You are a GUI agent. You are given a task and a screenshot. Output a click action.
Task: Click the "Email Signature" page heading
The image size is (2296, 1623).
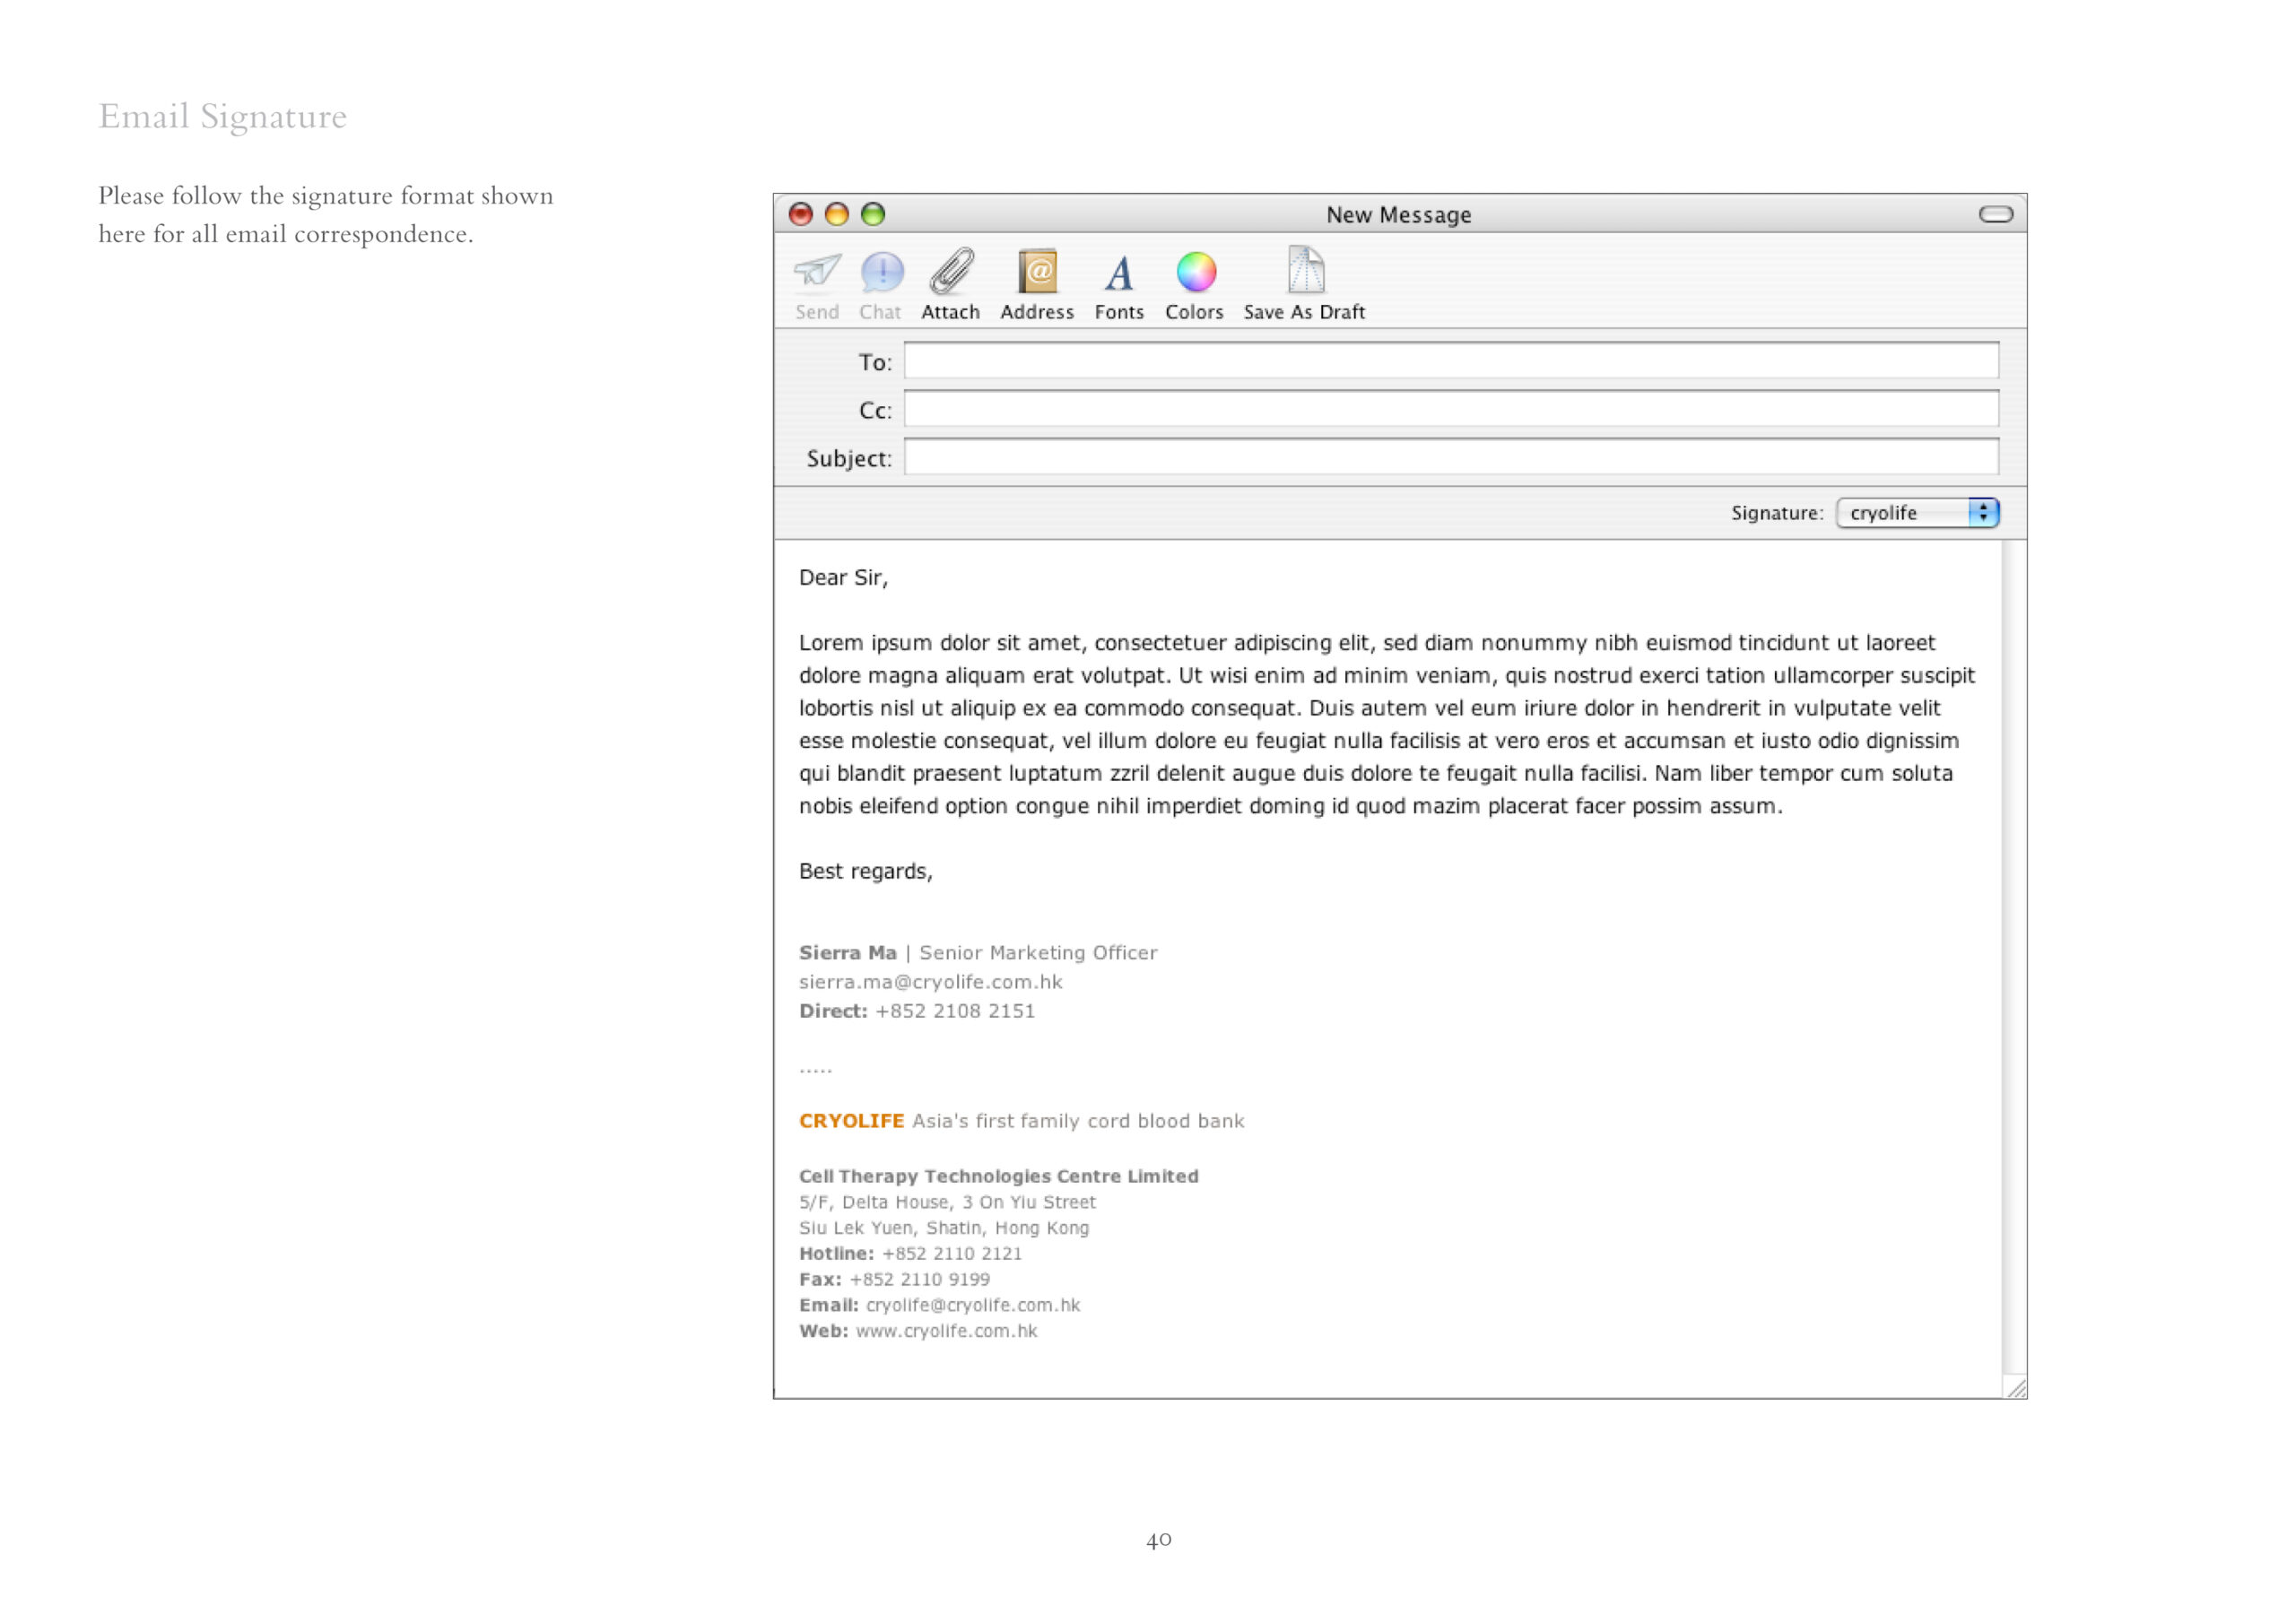click(x=223, y=117)
